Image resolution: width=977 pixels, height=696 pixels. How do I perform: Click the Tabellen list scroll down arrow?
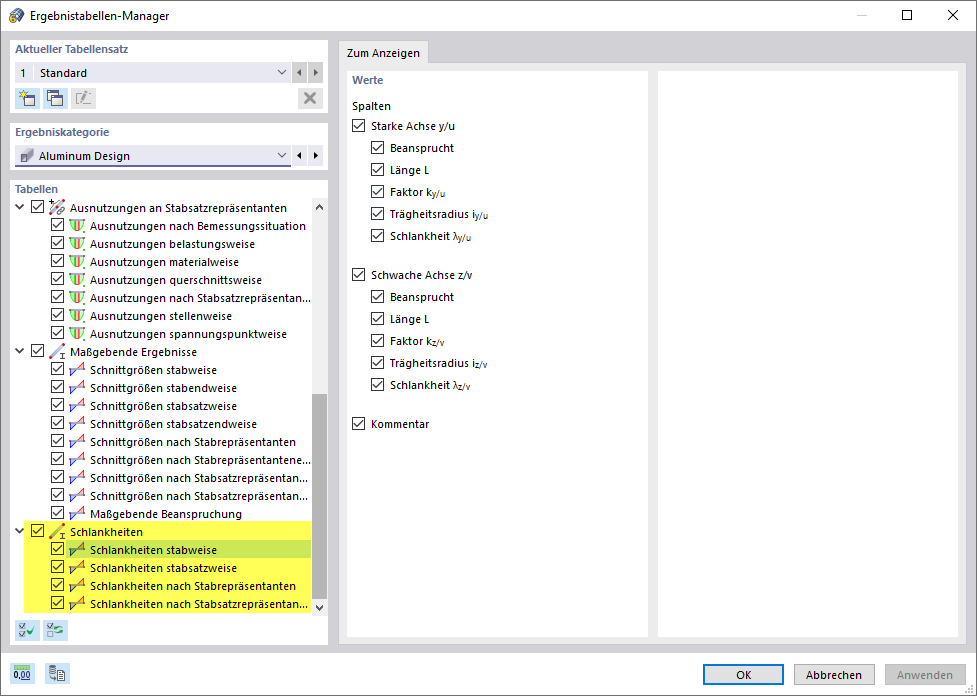[x=319, y=607]
